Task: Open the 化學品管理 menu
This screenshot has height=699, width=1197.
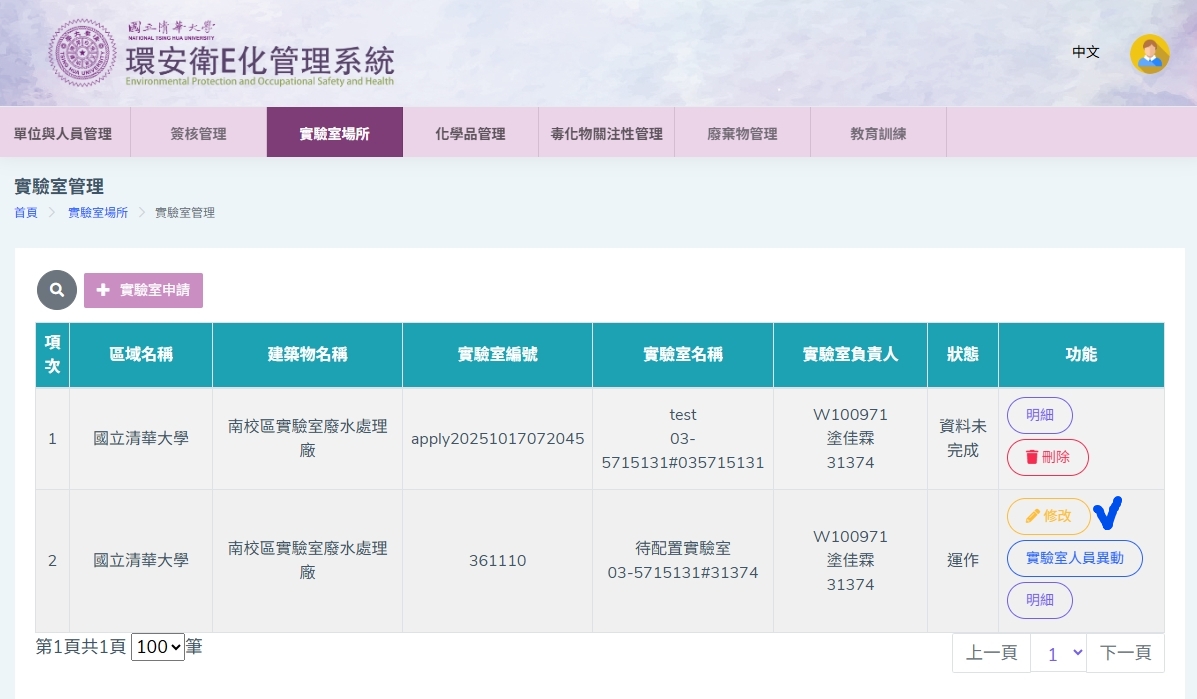Action: click(470, 133)
